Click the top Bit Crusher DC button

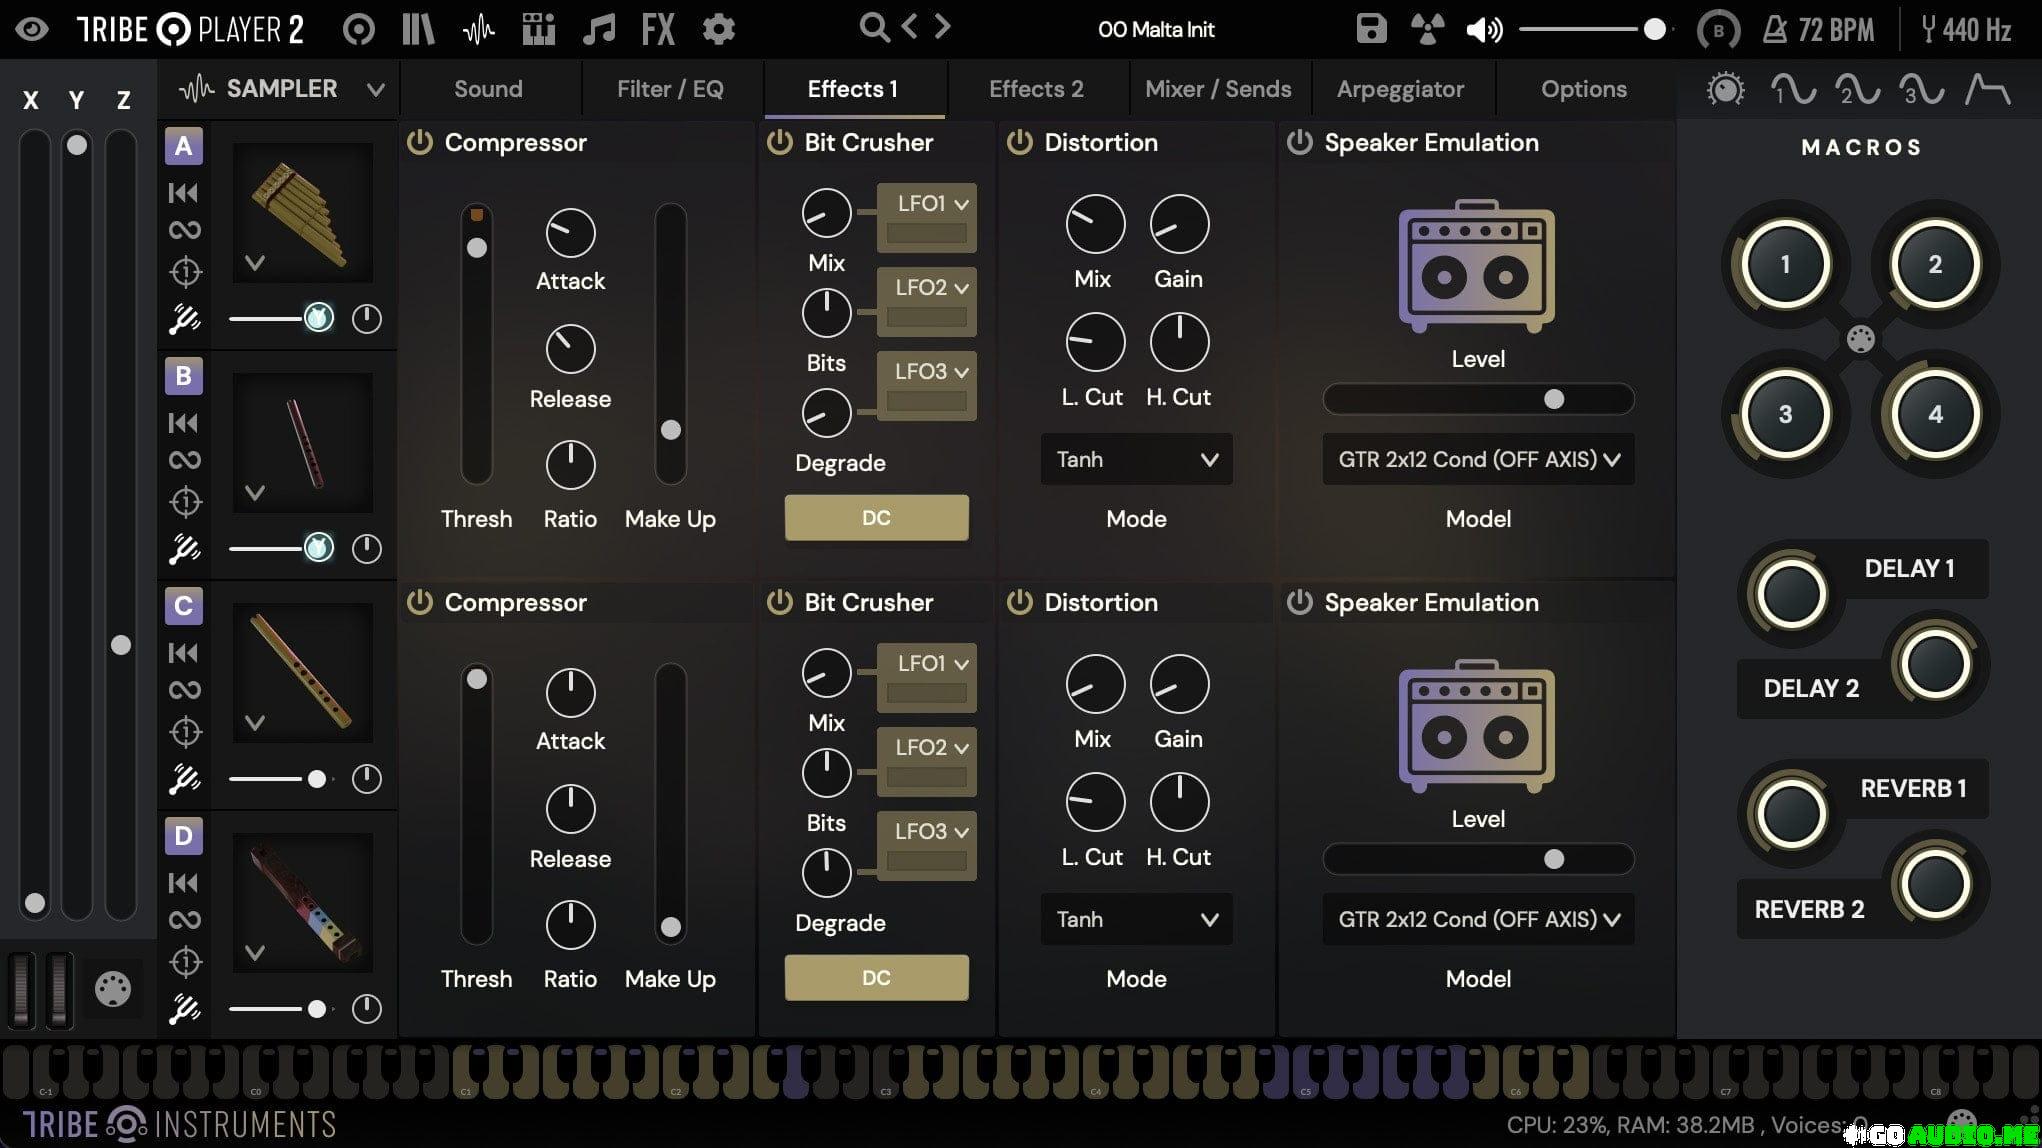876,518
